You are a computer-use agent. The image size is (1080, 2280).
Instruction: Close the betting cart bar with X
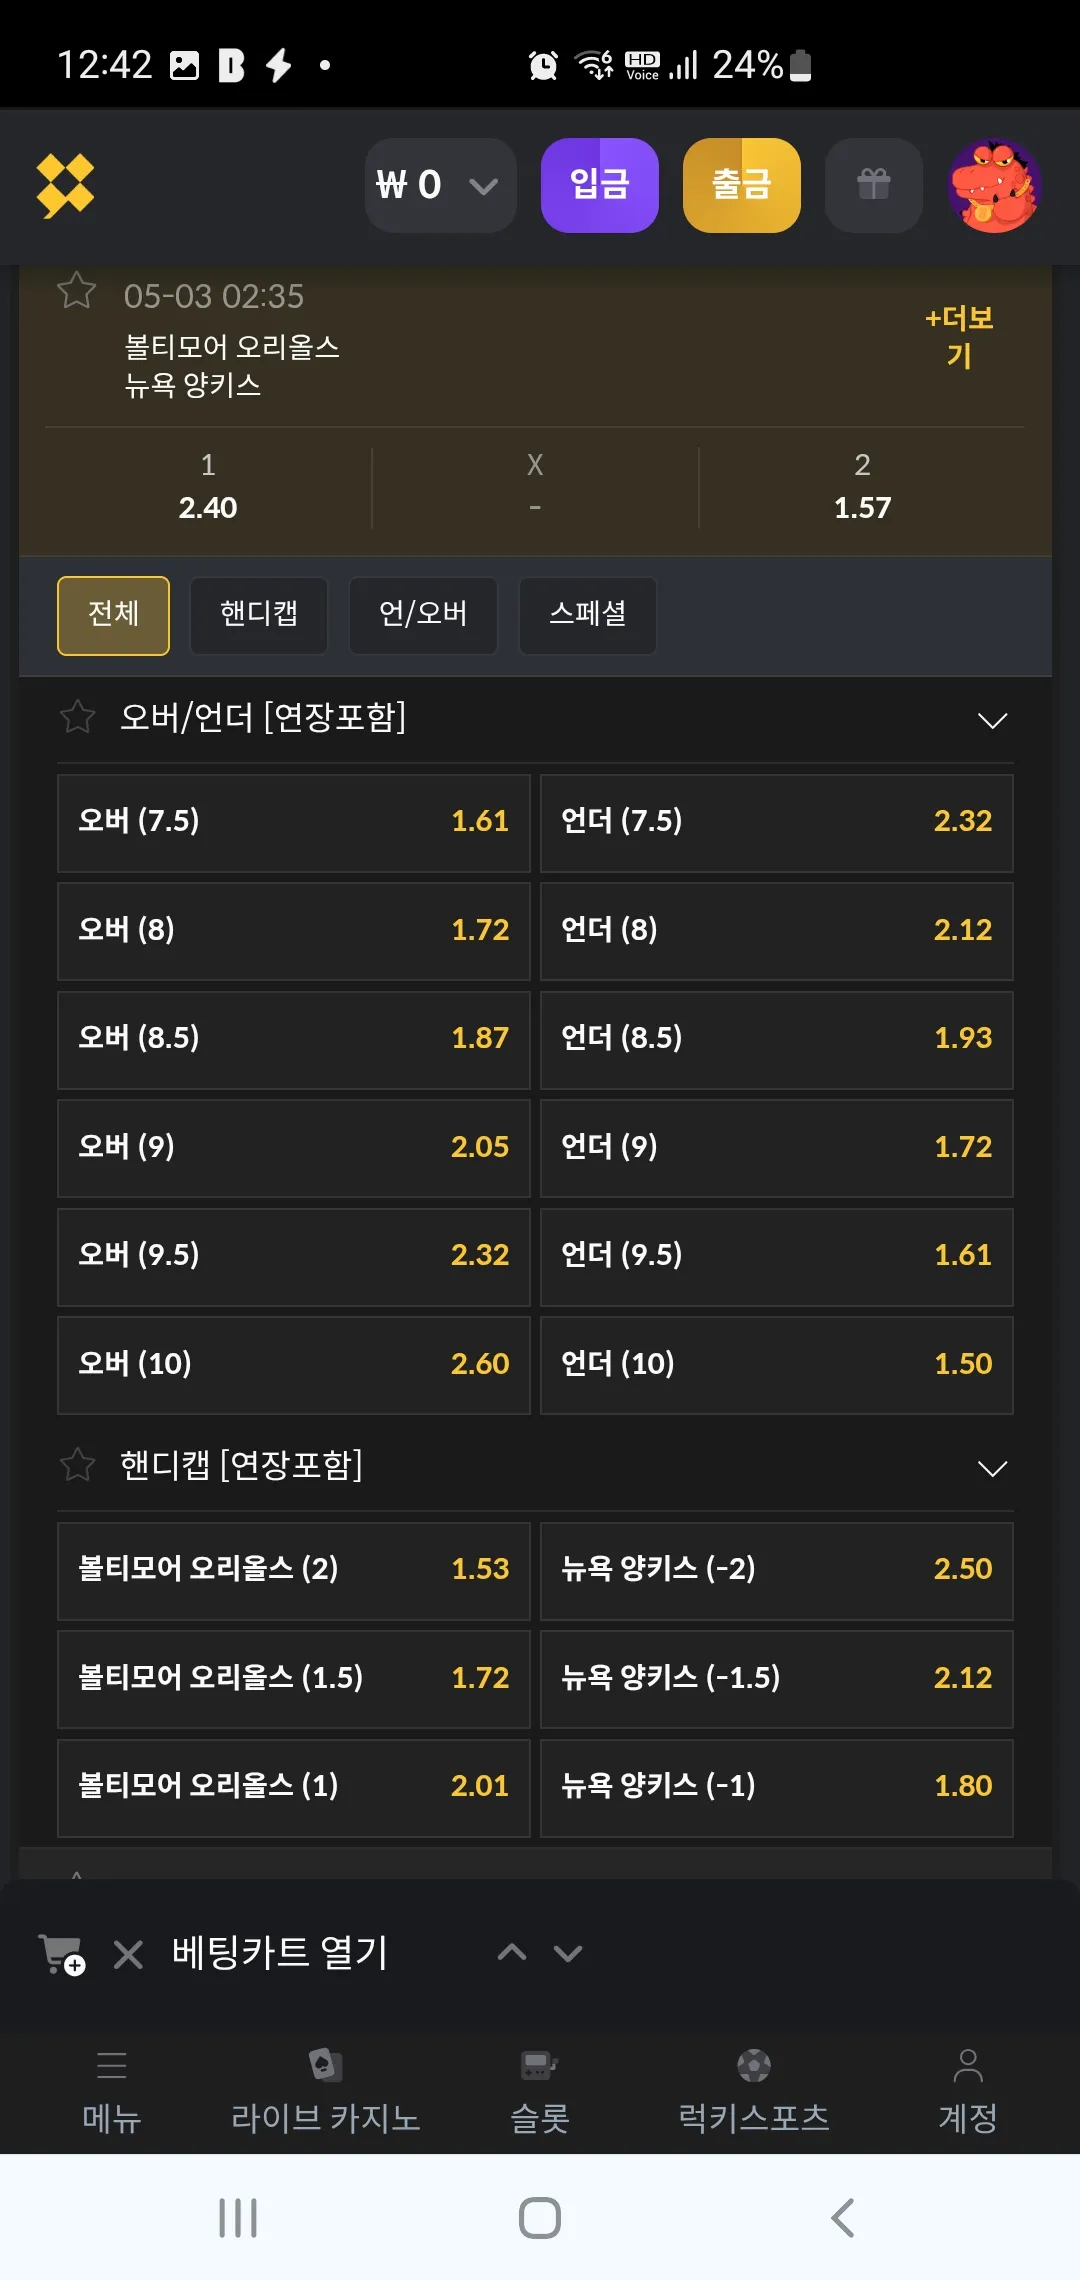[128, 1954]
